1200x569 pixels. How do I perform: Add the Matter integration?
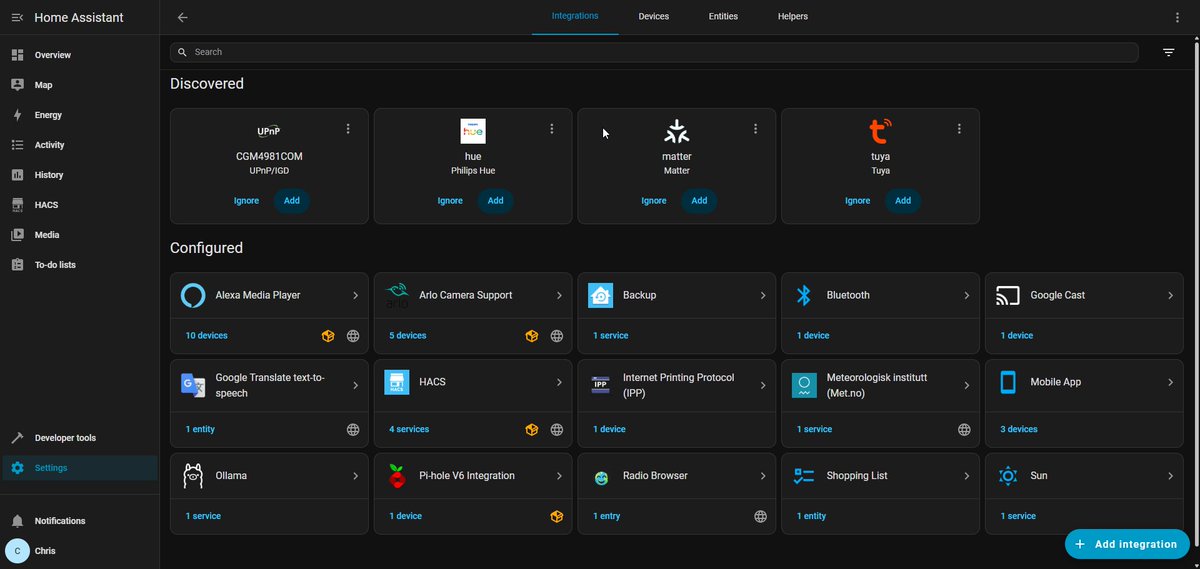pos(699,201)
